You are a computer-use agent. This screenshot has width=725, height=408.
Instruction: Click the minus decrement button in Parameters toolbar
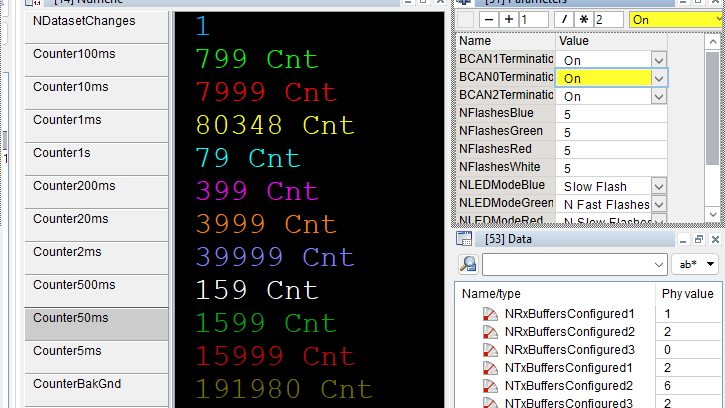489,20
